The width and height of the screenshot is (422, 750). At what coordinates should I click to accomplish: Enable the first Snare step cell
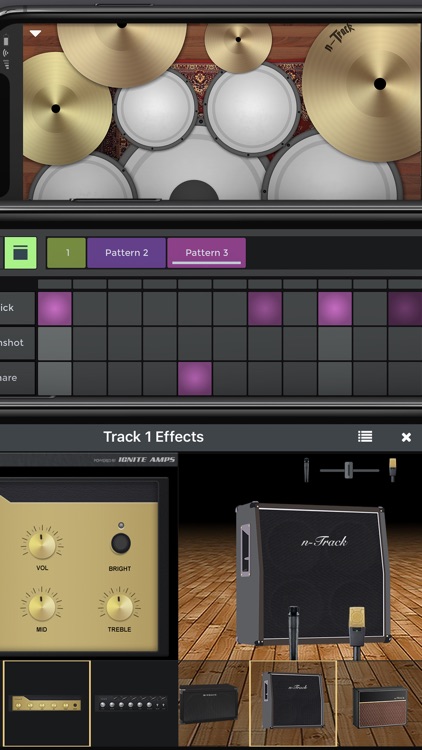55,378
